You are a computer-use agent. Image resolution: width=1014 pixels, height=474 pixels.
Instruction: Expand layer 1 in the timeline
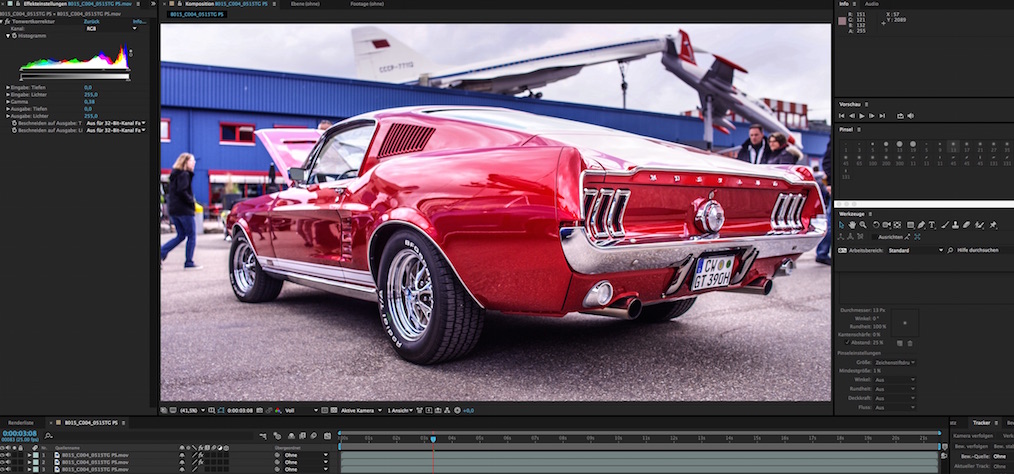pyautogui.click(x=29, y=455)
